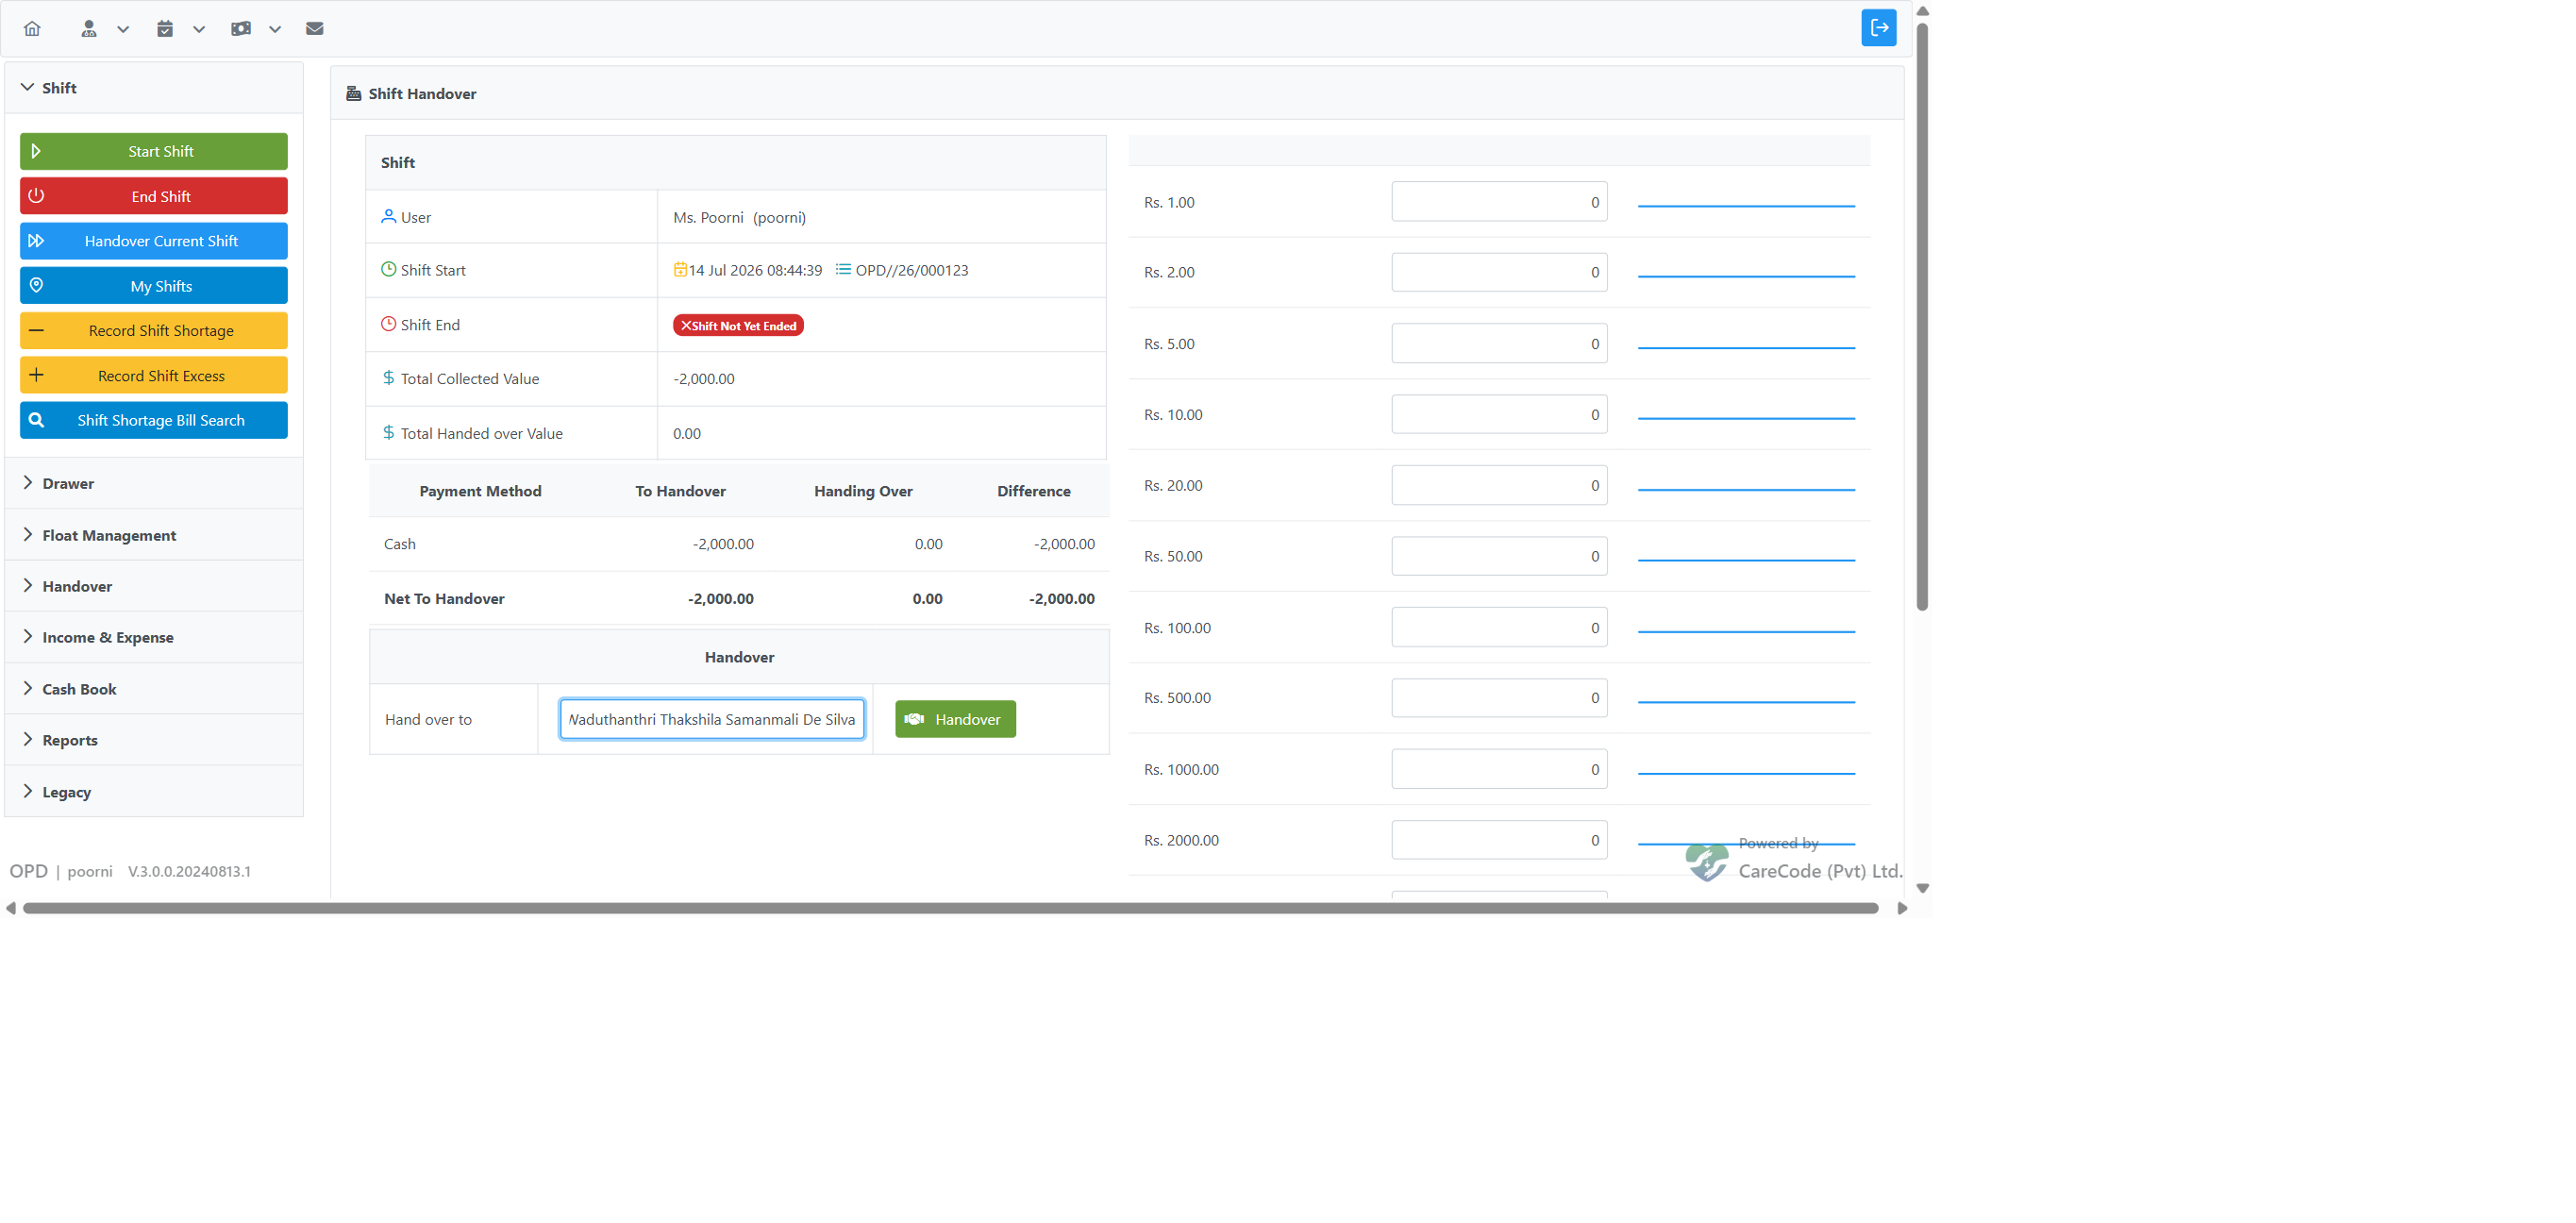The width and height of the screenshot is (2576, 1223).
Task: Click the Rs. 100.00 count field
Action: [x=1499, y=628]
